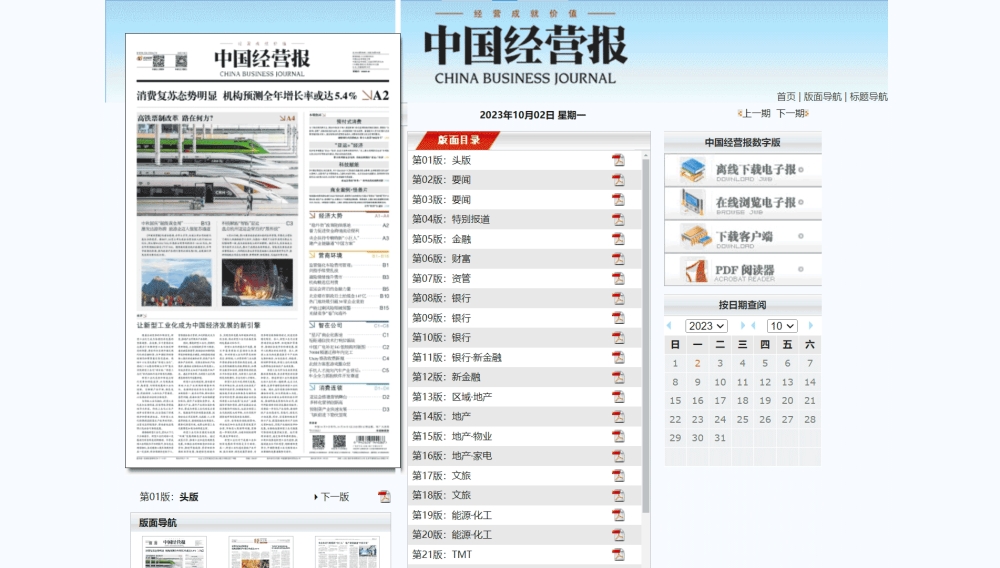
Task: Open third thumbnail under 版面导航
Action: 347,552
